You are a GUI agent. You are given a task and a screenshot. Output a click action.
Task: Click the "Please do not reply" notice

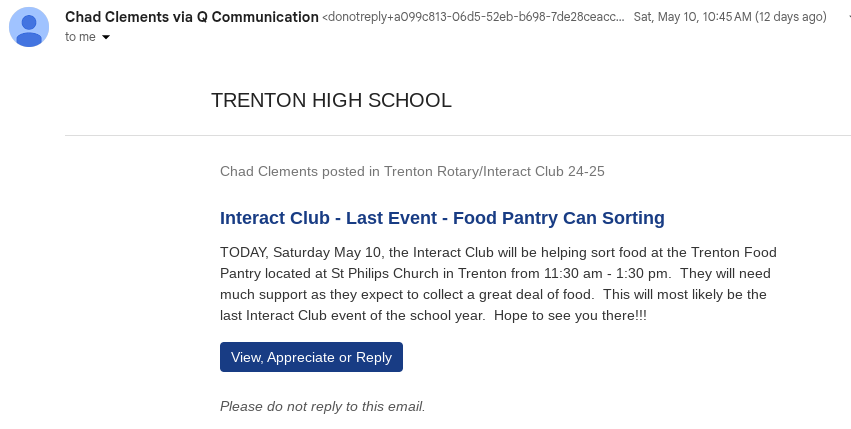(322, 406)
